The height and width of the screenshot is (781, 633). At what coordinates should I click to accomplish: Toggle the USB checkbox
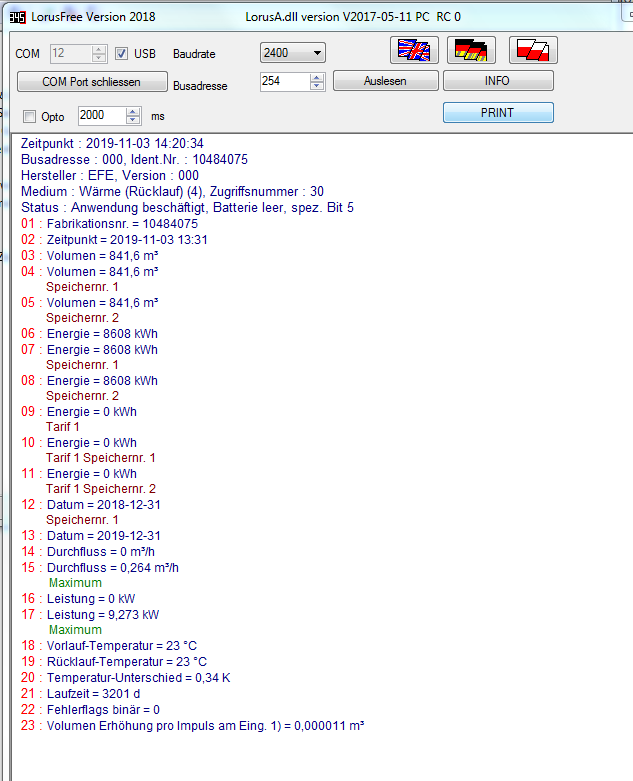(122, 53)
